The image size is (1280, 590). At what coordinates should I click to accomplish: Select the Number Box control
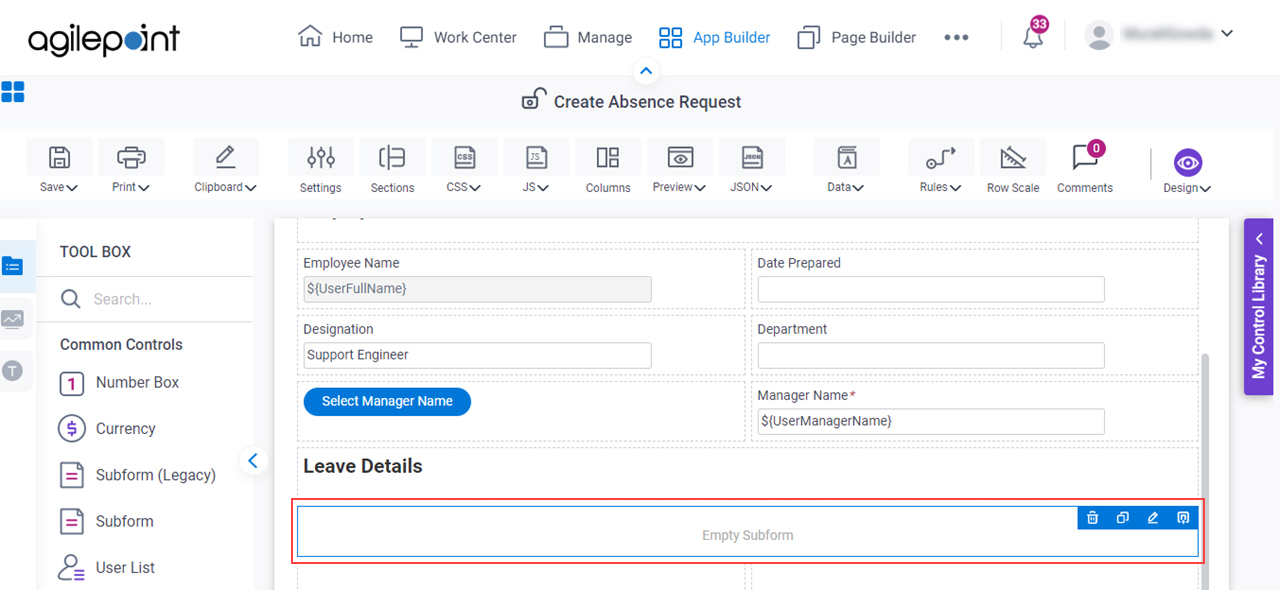click(x=119, y=383)
